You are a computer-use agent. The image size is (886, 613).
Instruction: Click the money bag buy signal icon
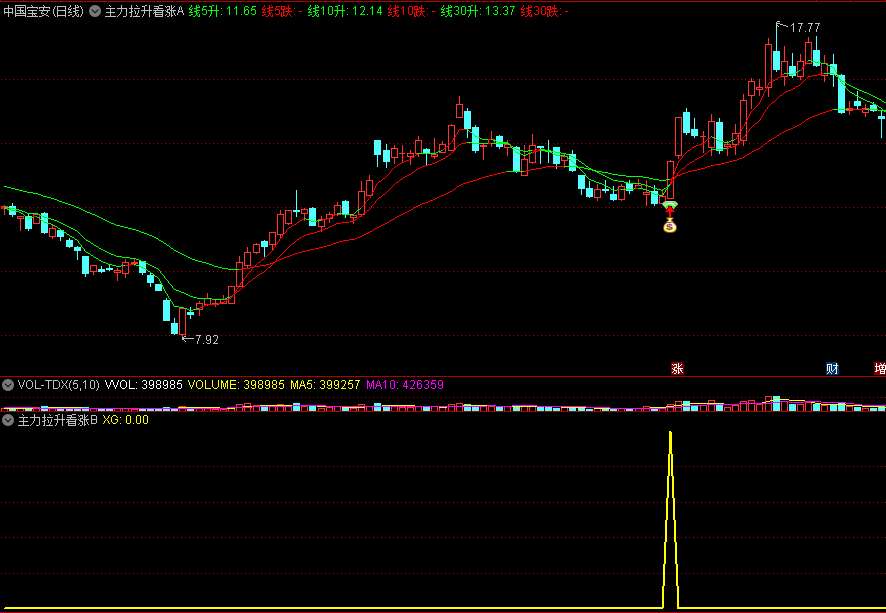(x=670, y=226)
